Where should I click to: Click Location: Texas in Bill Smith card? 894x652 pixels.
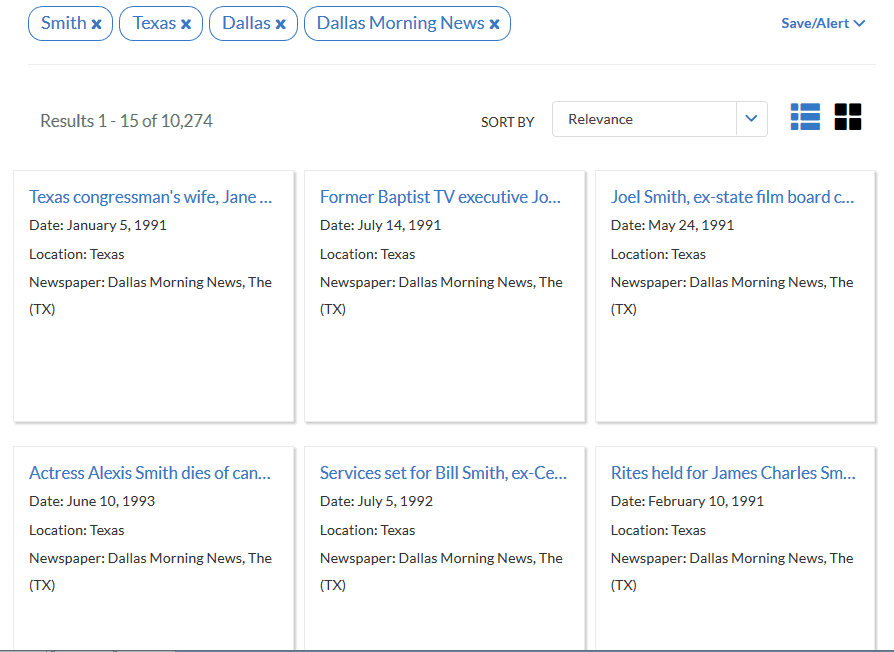(367, 530)
